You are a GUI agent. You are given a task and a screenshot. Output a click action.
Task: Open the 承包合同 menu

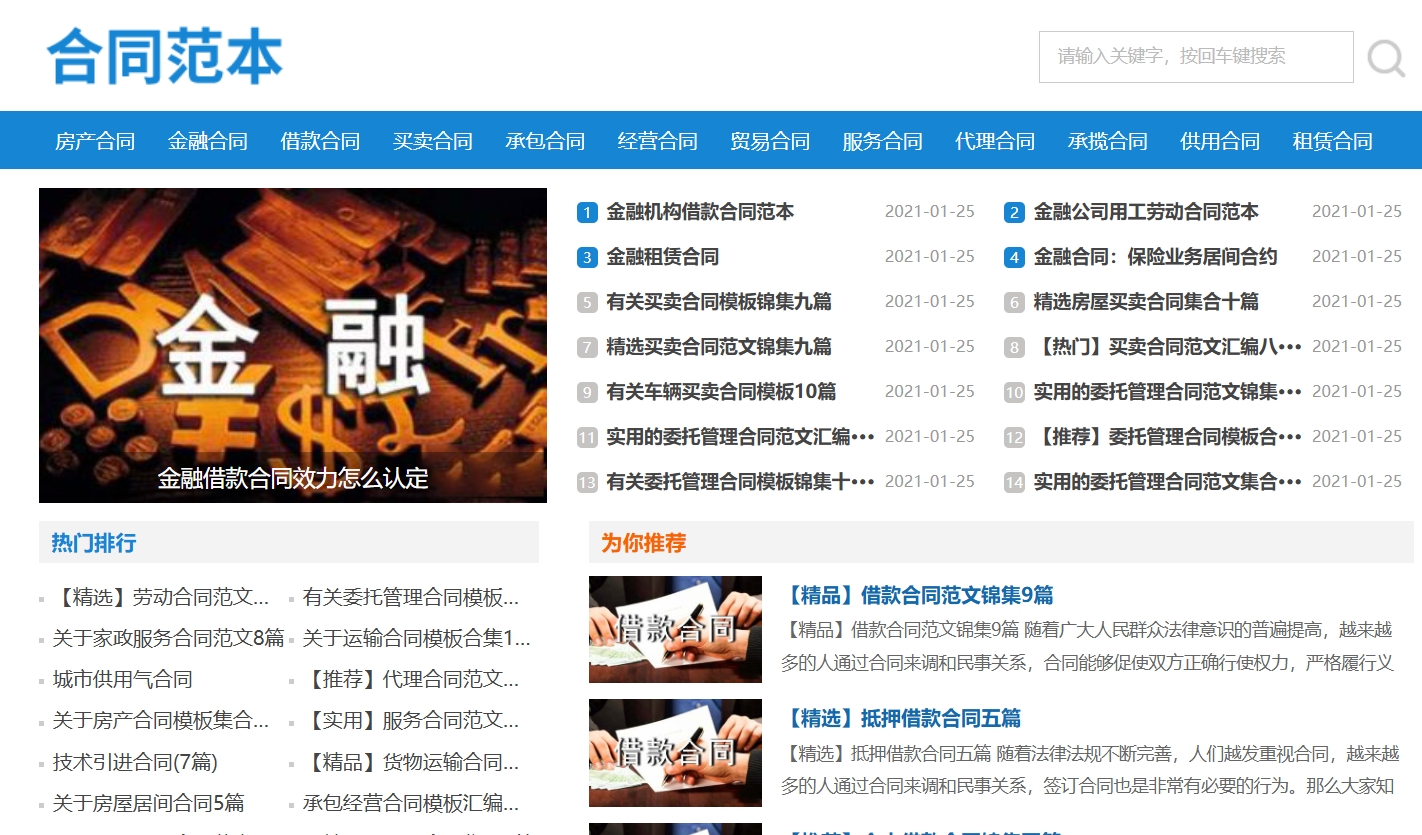click(545, 141)
